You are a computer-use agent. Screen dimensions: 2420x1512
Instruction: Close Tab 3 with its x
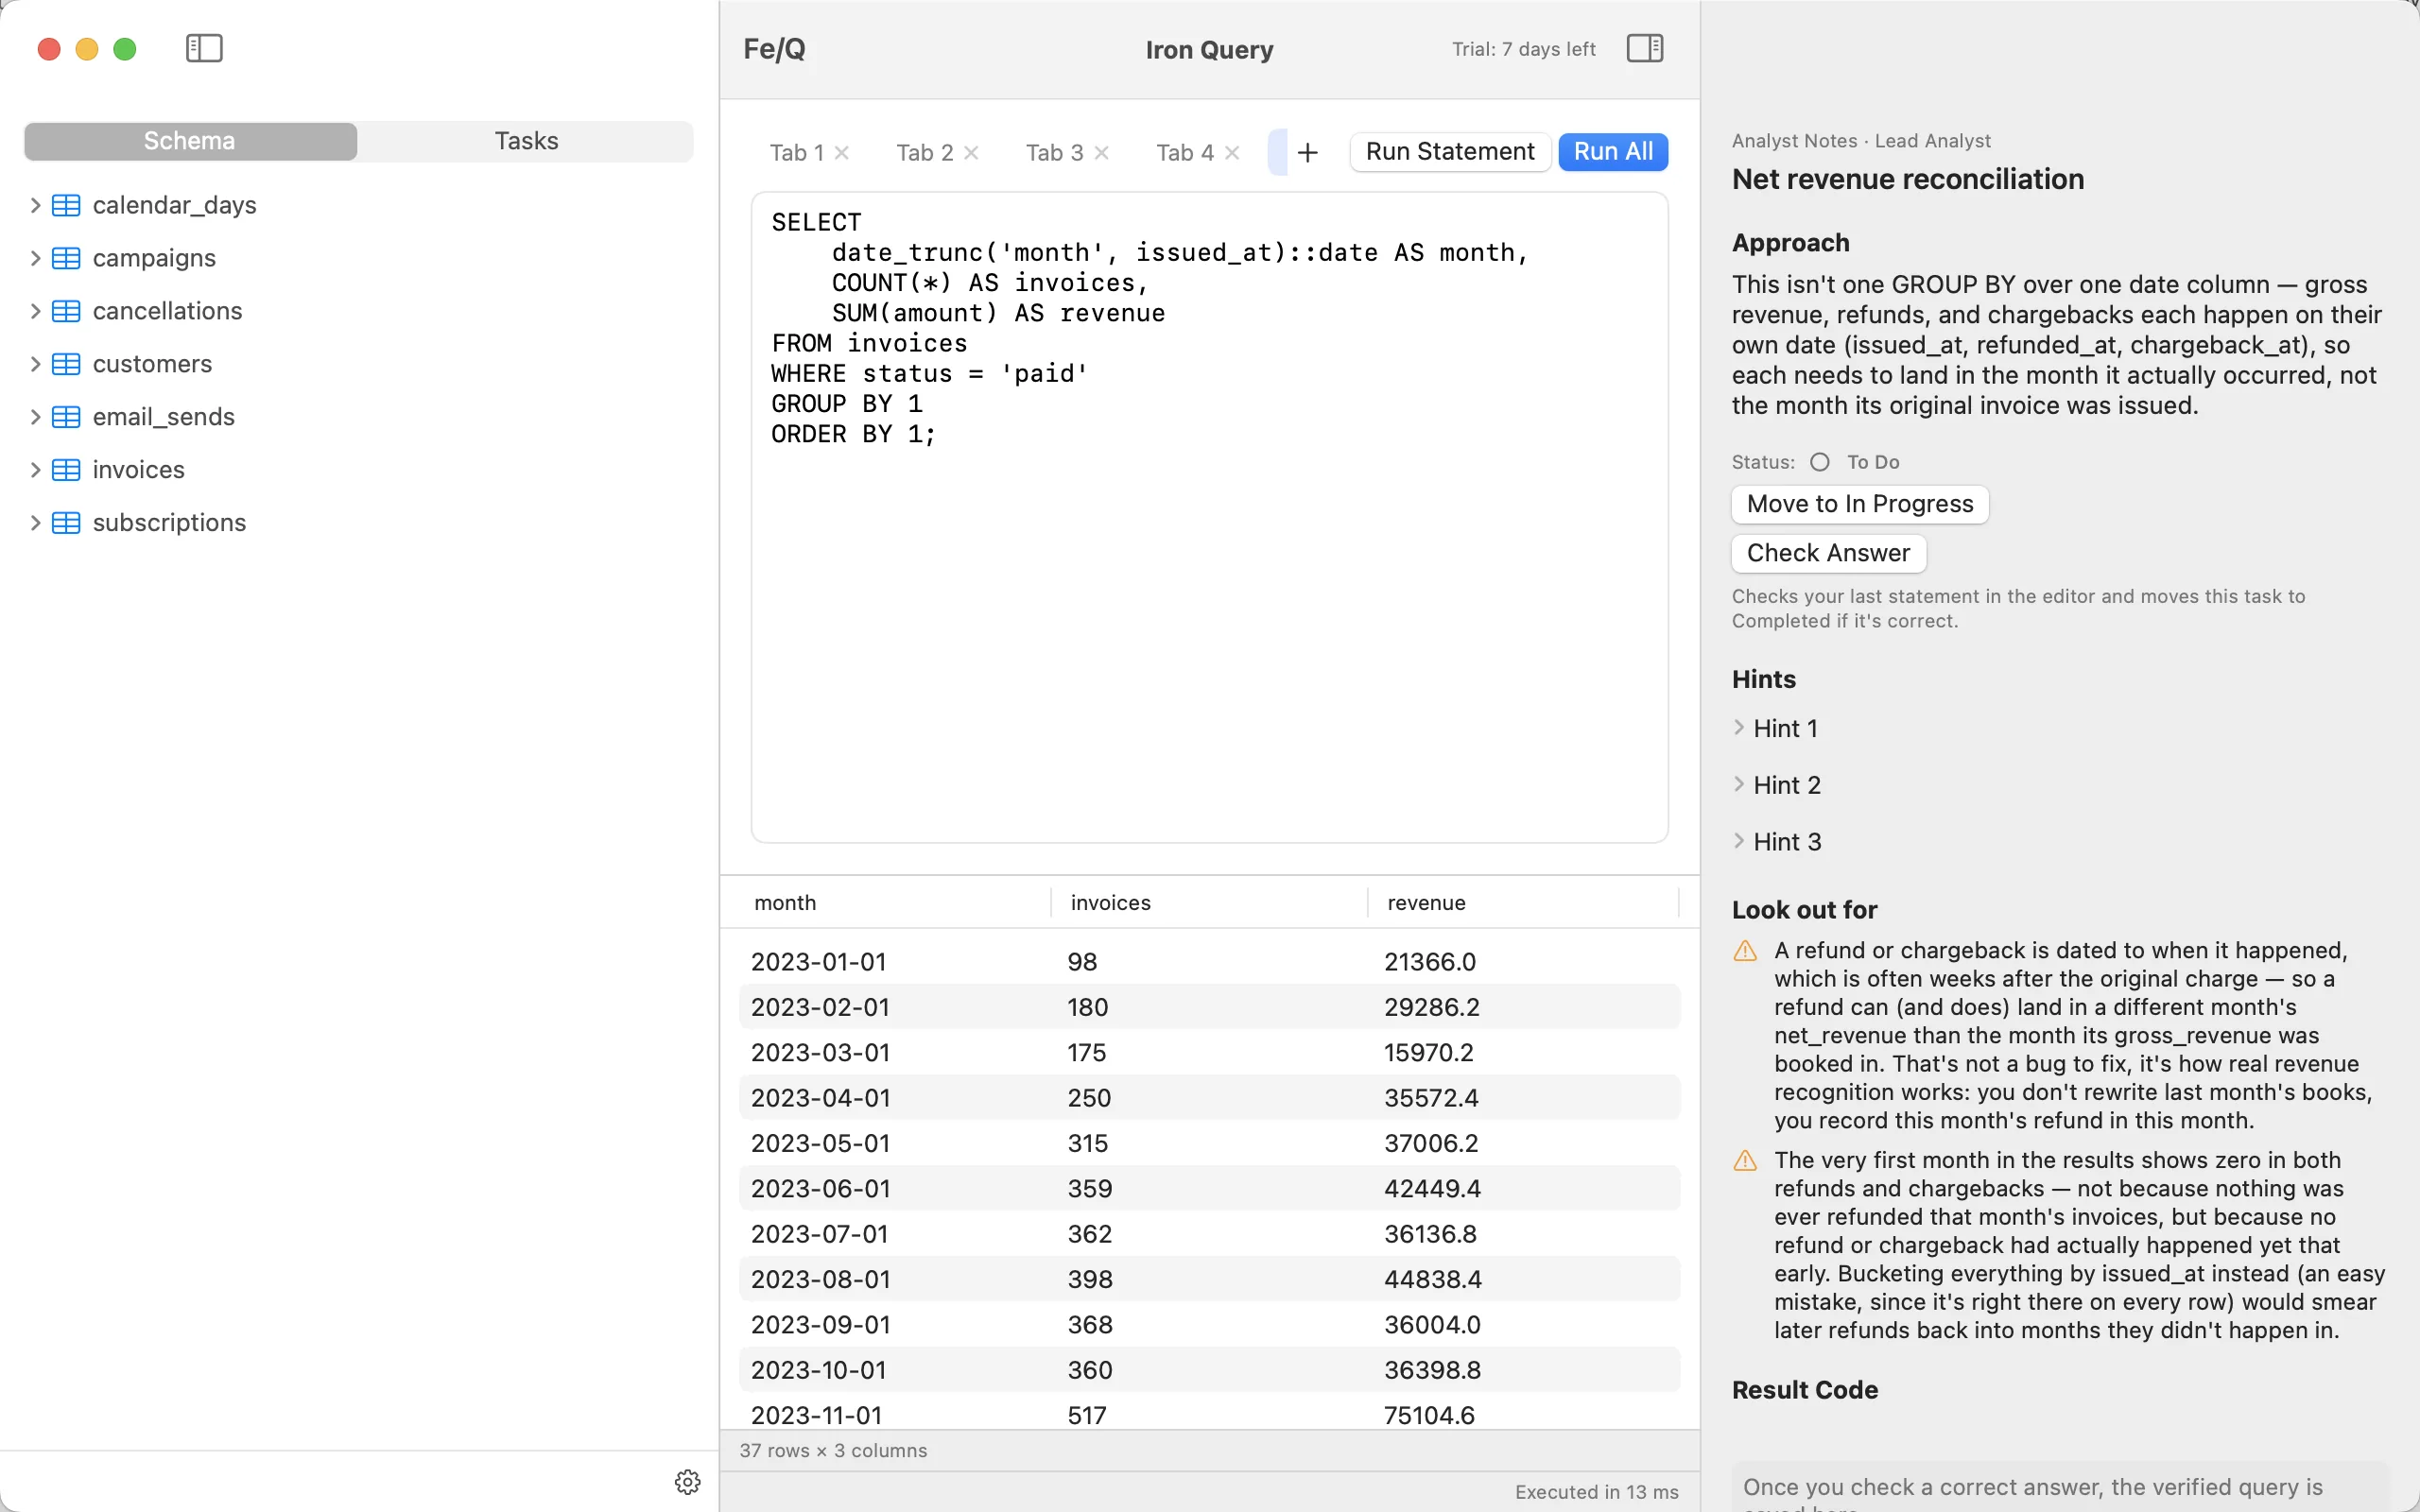coord(1101,152)
